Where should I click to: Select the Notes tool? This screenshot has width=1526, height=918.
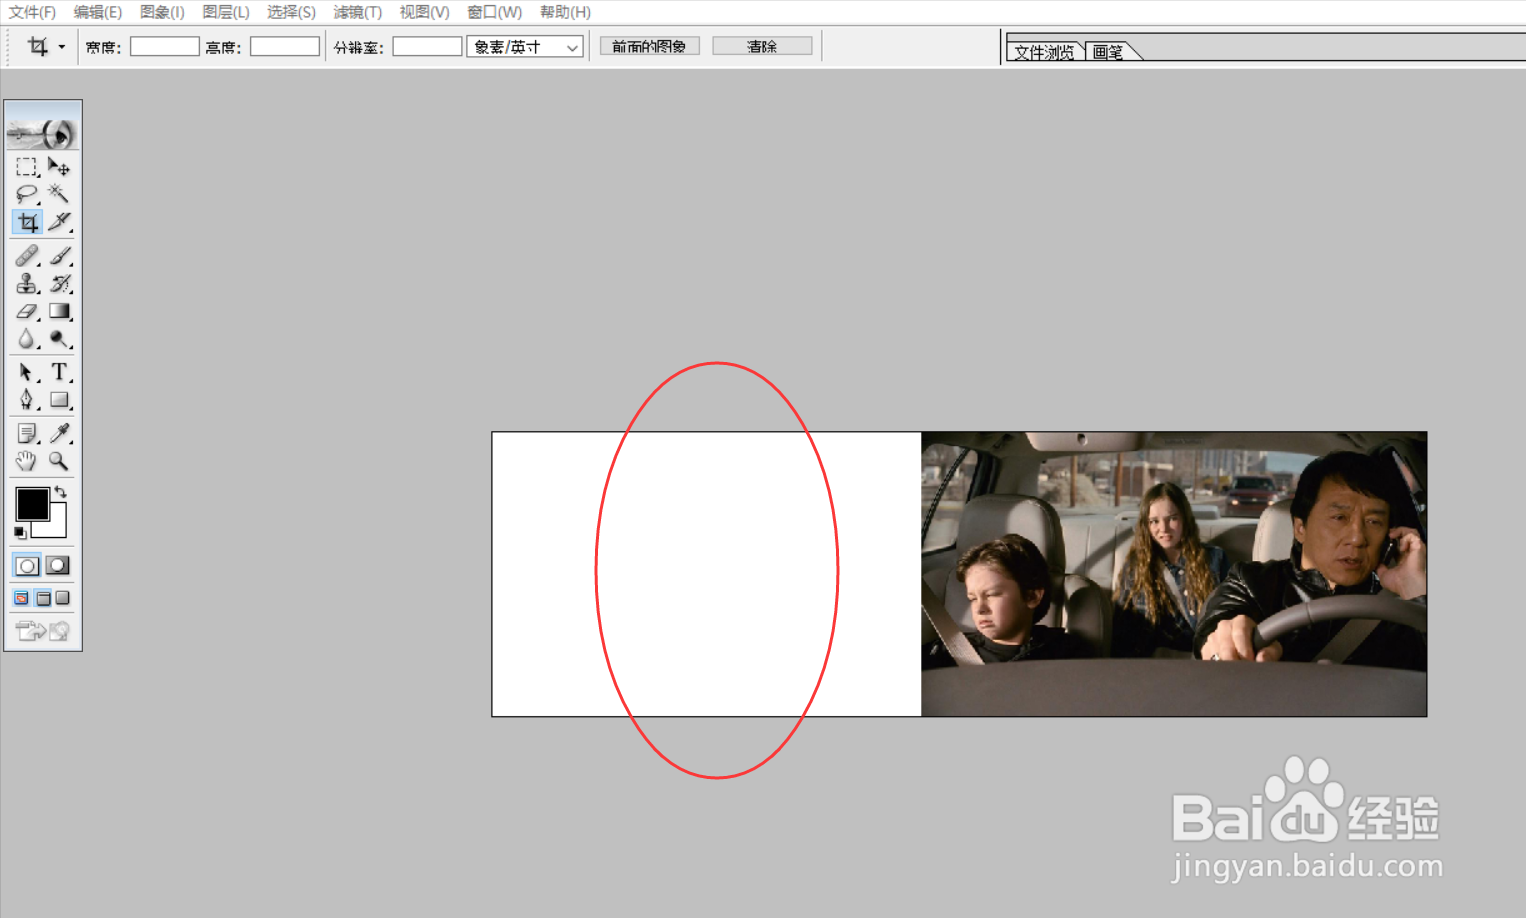27,433
